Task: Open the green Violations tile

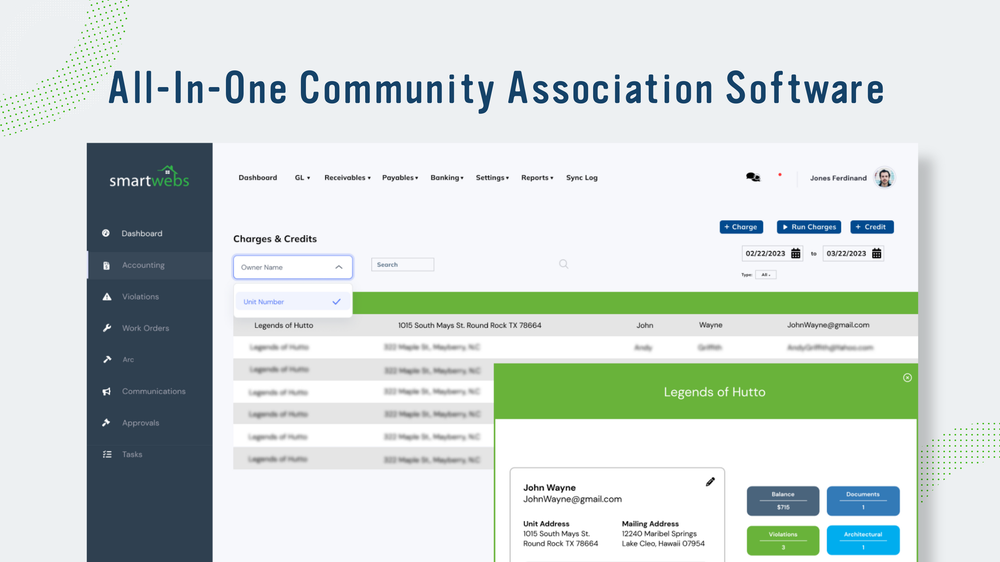Action: [x=783, y=540]
